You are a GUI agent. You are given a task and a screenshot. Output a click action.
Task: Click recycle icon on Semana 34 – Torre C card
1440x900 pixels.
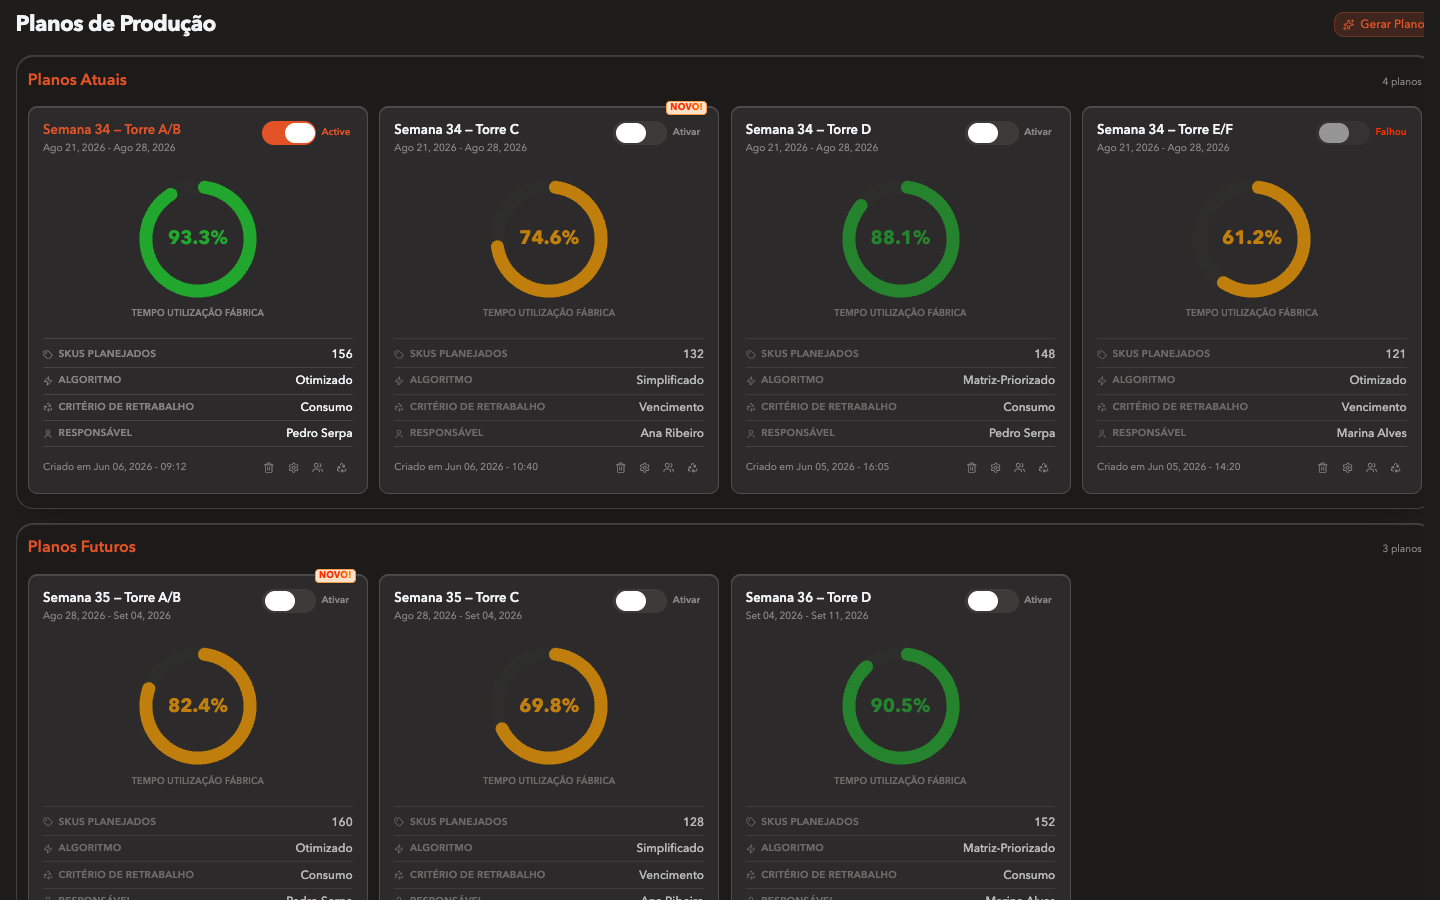pos(693,468)
